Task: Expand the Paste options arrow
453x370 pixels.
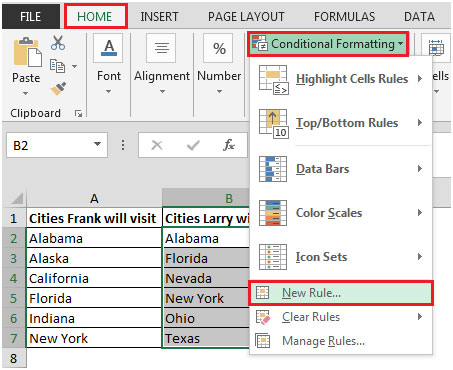Action: tap(26, 94)
